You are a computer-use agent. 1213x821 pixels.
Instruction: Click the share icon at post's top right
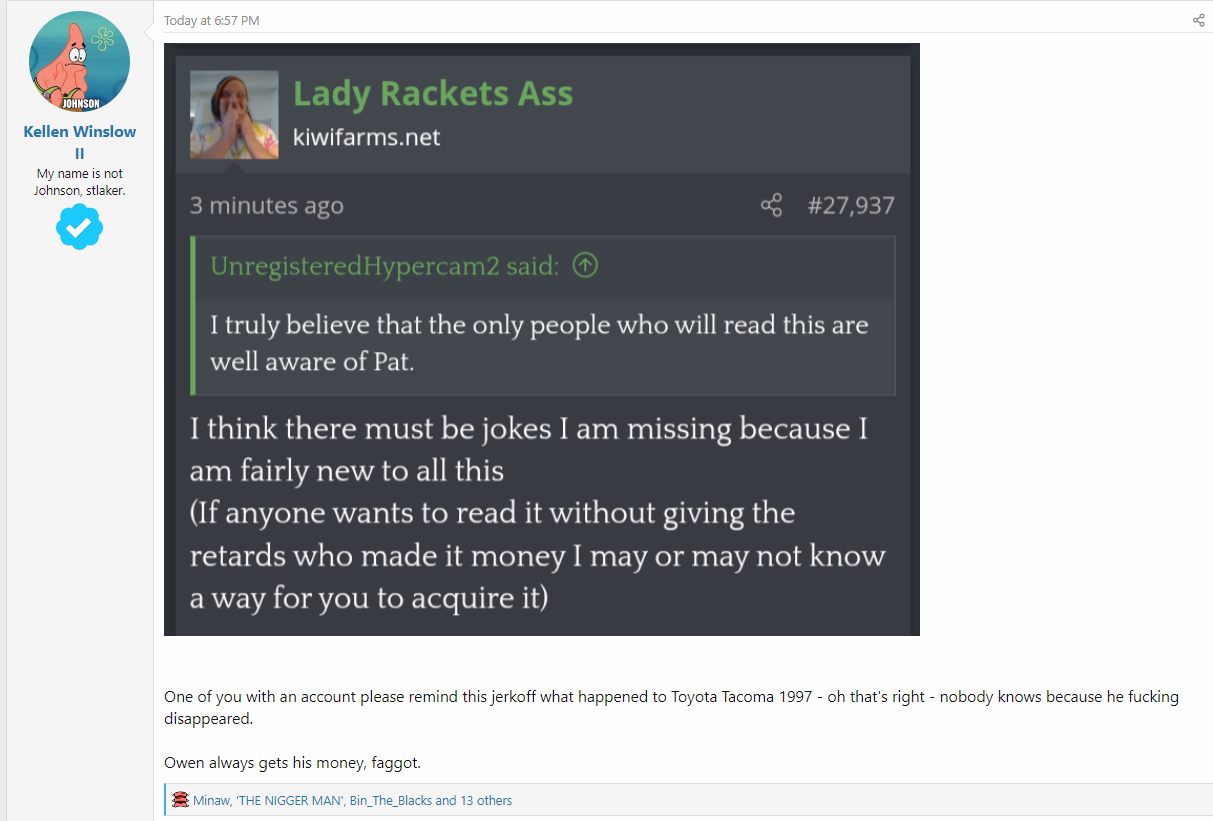1198,20
